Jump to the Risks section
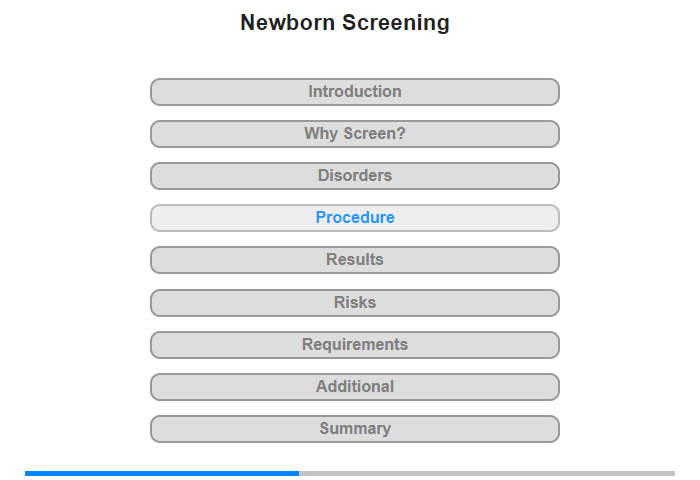700x480 pixels. [x=355, y=303]
